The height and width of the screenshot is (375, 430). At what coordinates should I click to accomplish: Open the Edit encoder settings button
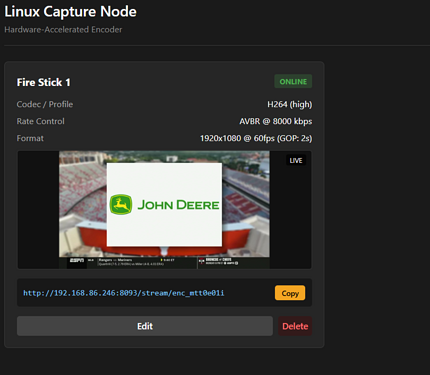click(x=145, y=326)
